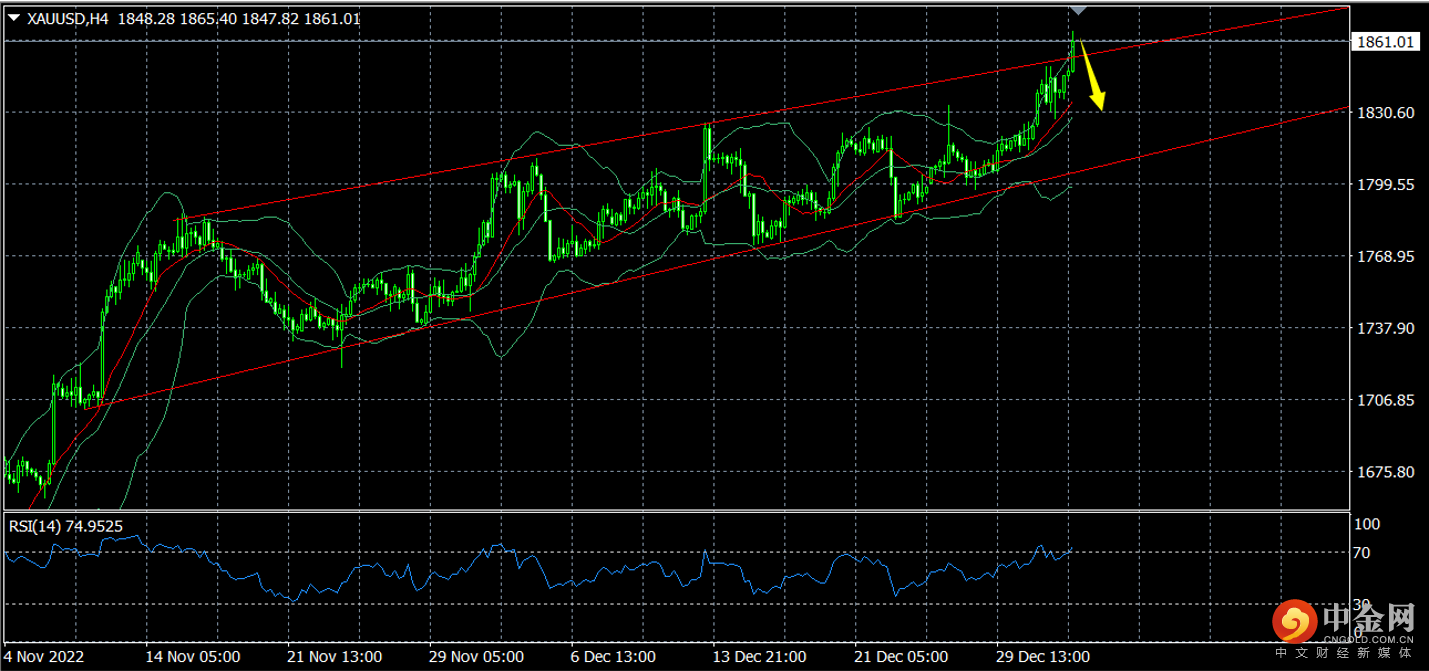Click the RSI scale value 100

point(1365,524)
